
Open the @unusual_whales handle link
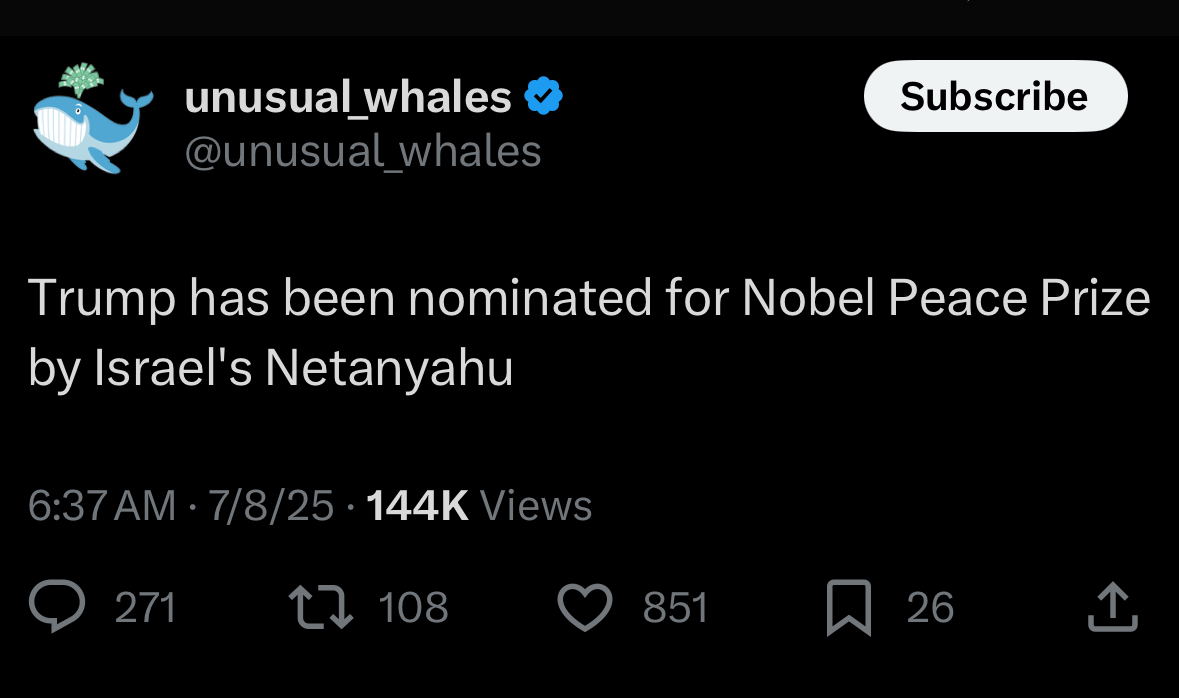coord(362,152)
